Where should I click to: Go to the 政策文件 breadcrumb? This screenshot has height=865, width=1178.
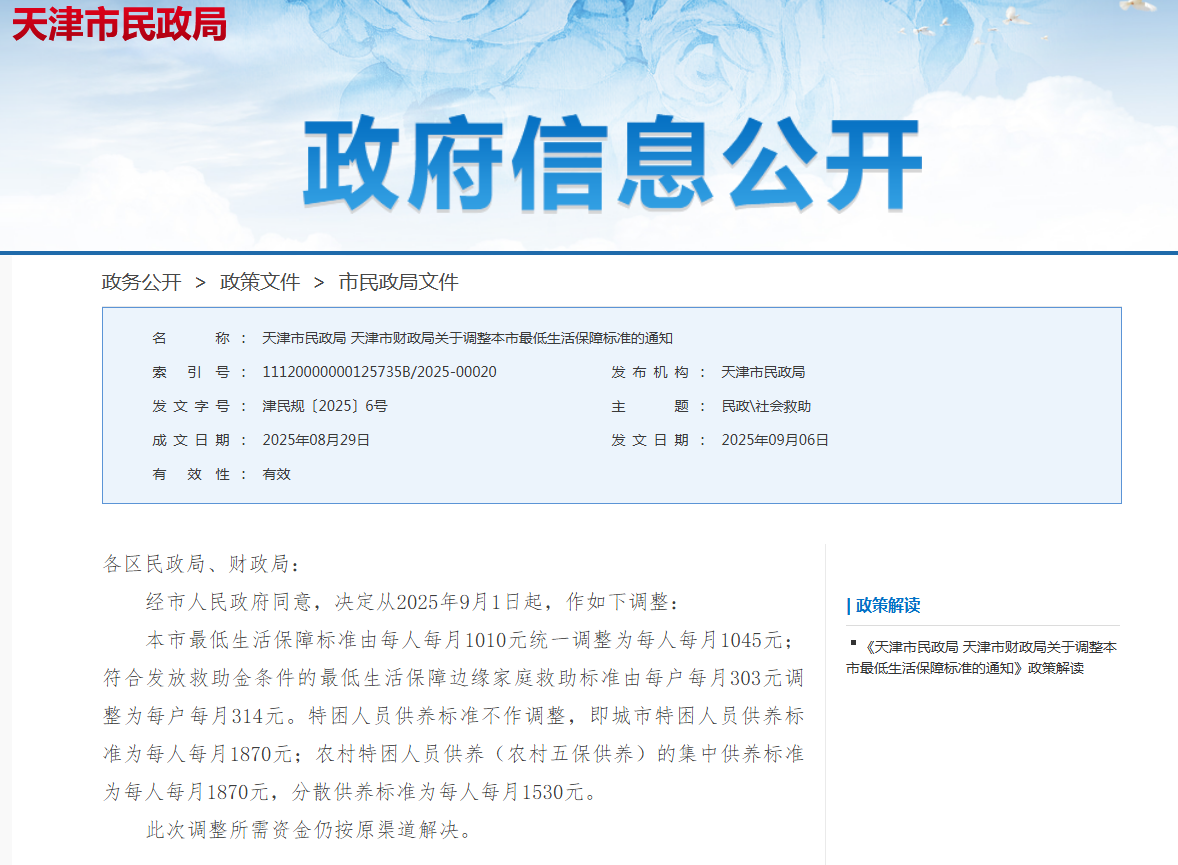pos(260,283)
